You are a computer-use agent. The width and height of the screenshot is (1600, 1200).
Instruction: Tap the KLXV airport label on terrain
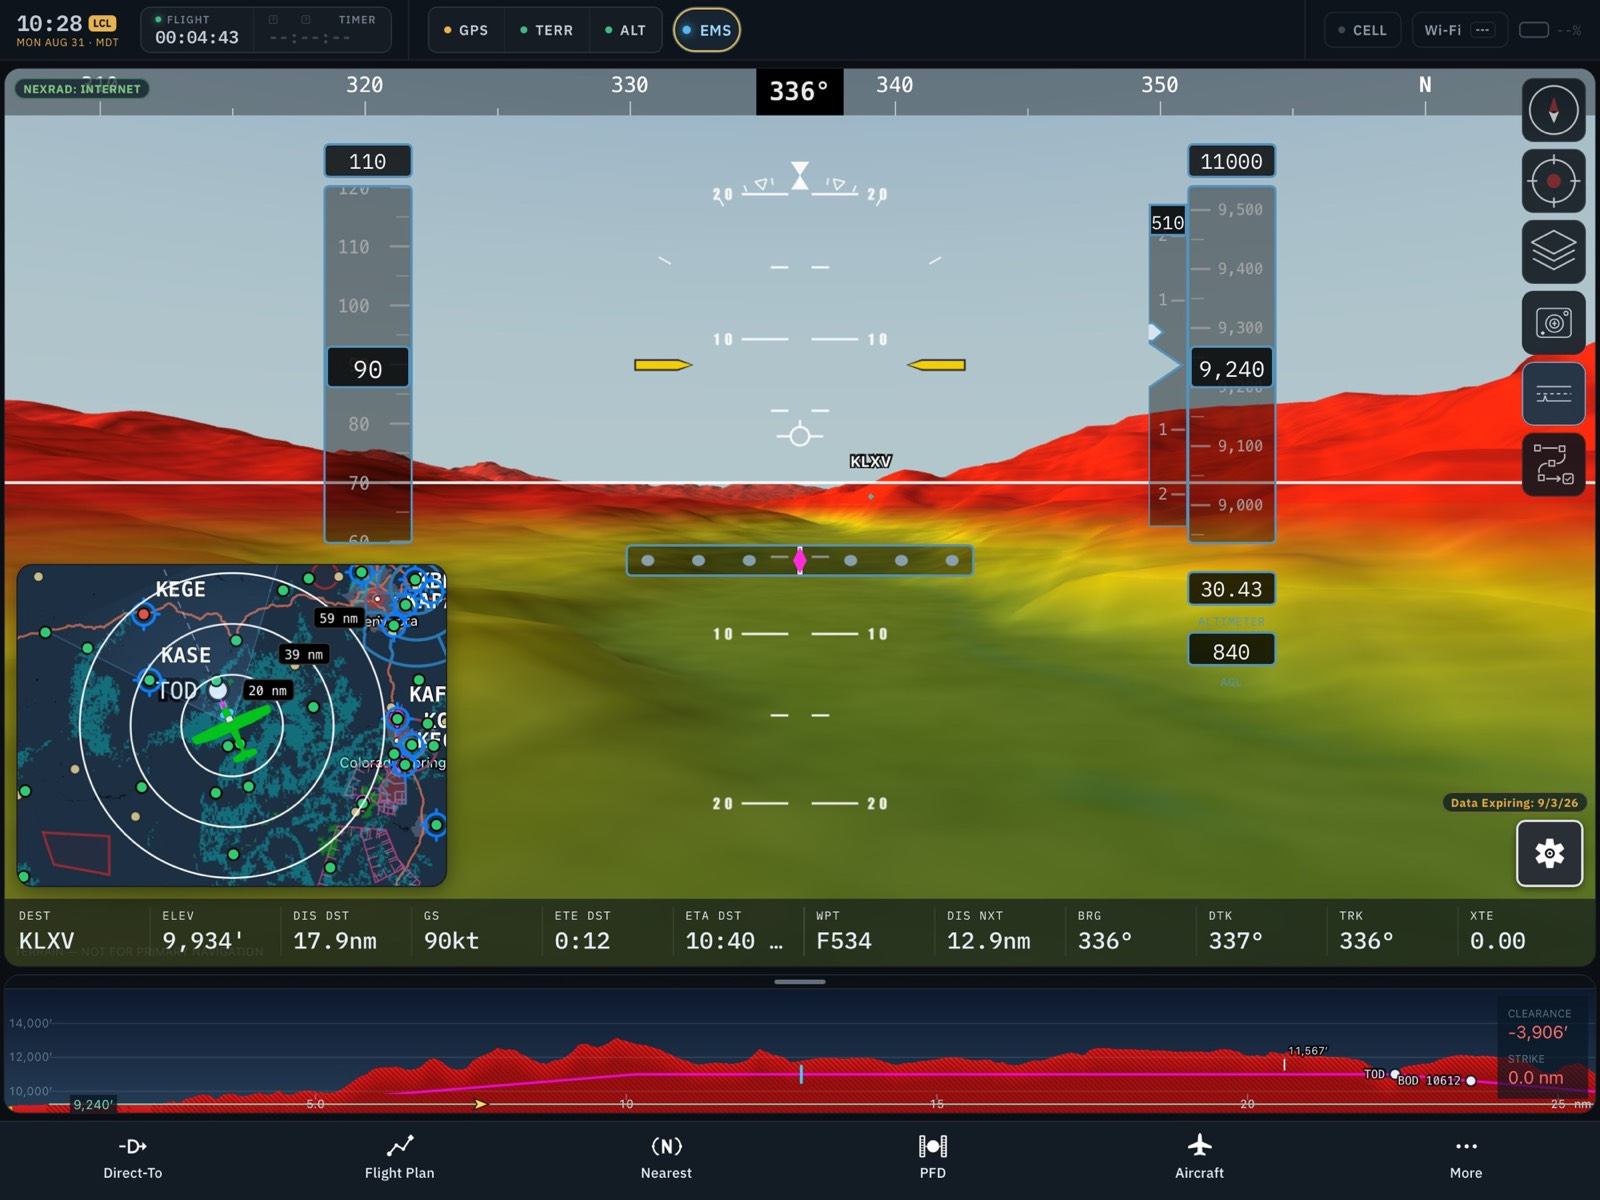click(870, 461)
